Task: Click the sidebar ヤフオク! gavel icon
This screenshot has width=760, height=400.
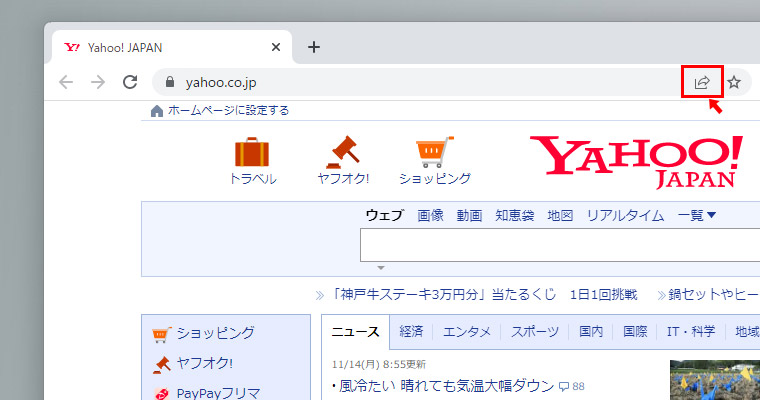Action: (x=161, y=365)
